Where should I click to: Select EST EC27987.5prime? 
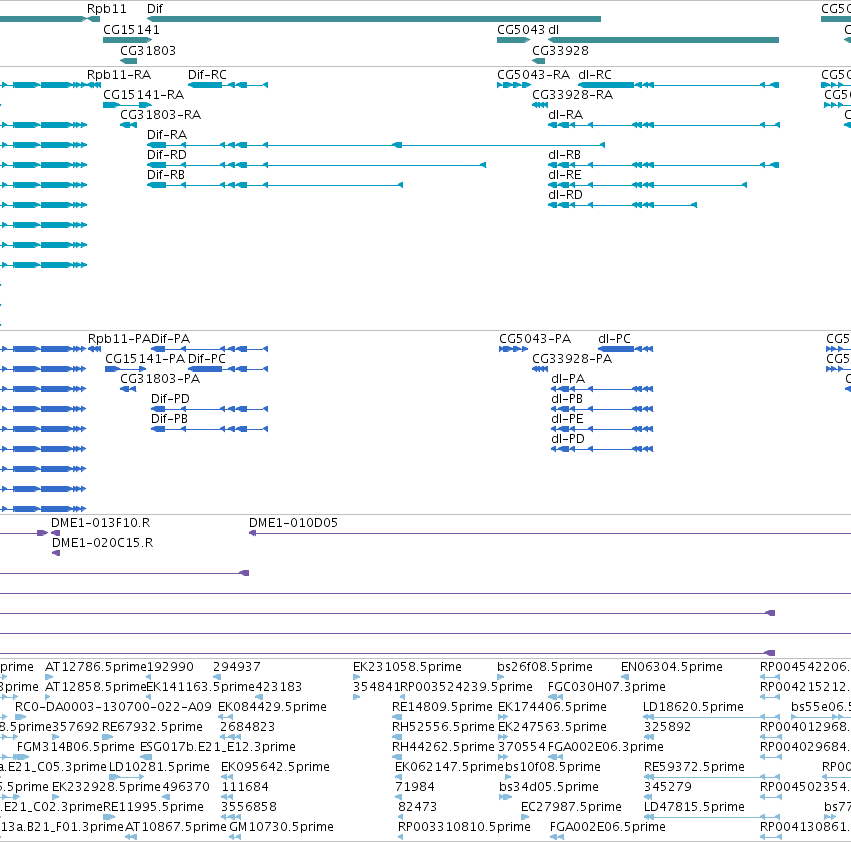click(571, 807)
